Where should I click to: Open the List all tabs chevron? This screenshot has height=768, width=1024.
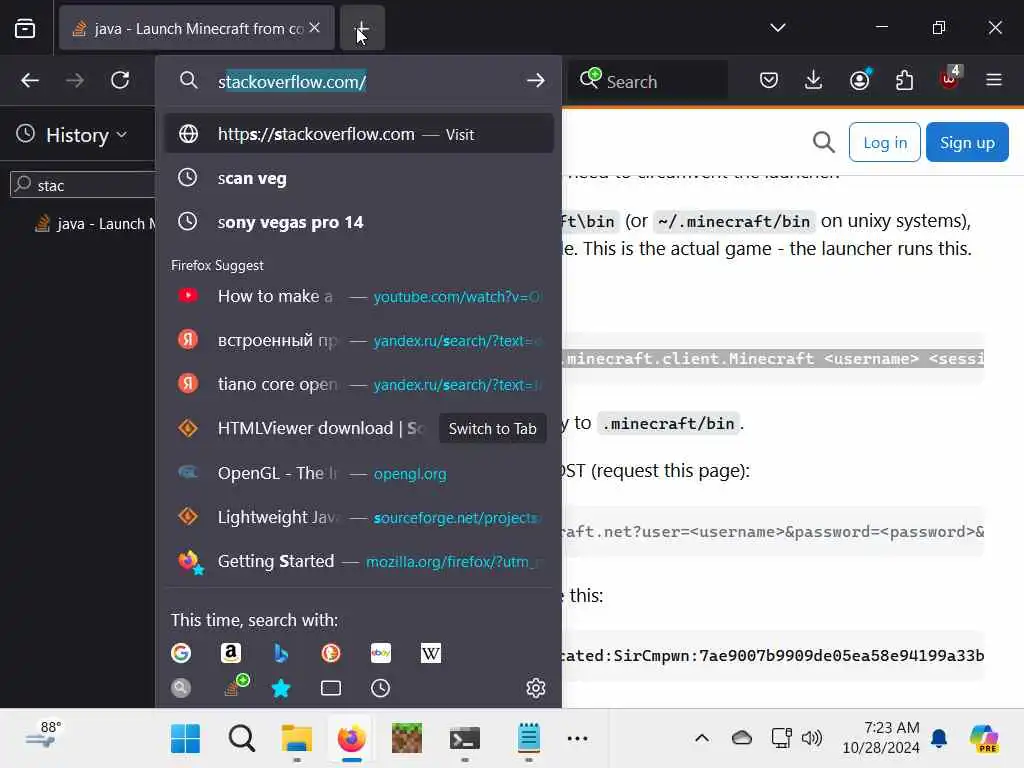click(x=777, y=27)
